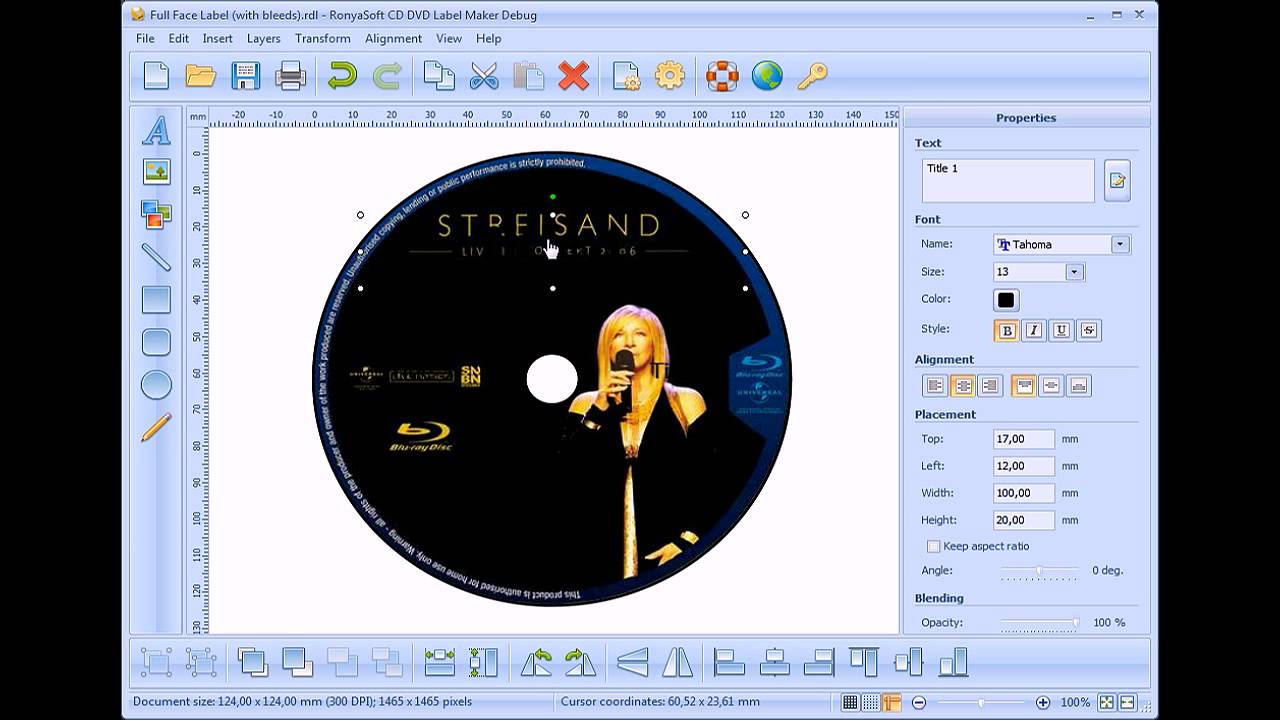The image size is (1280, 720).
Task: Set vertical text alignment to bottom
Action: [1078, 386]
